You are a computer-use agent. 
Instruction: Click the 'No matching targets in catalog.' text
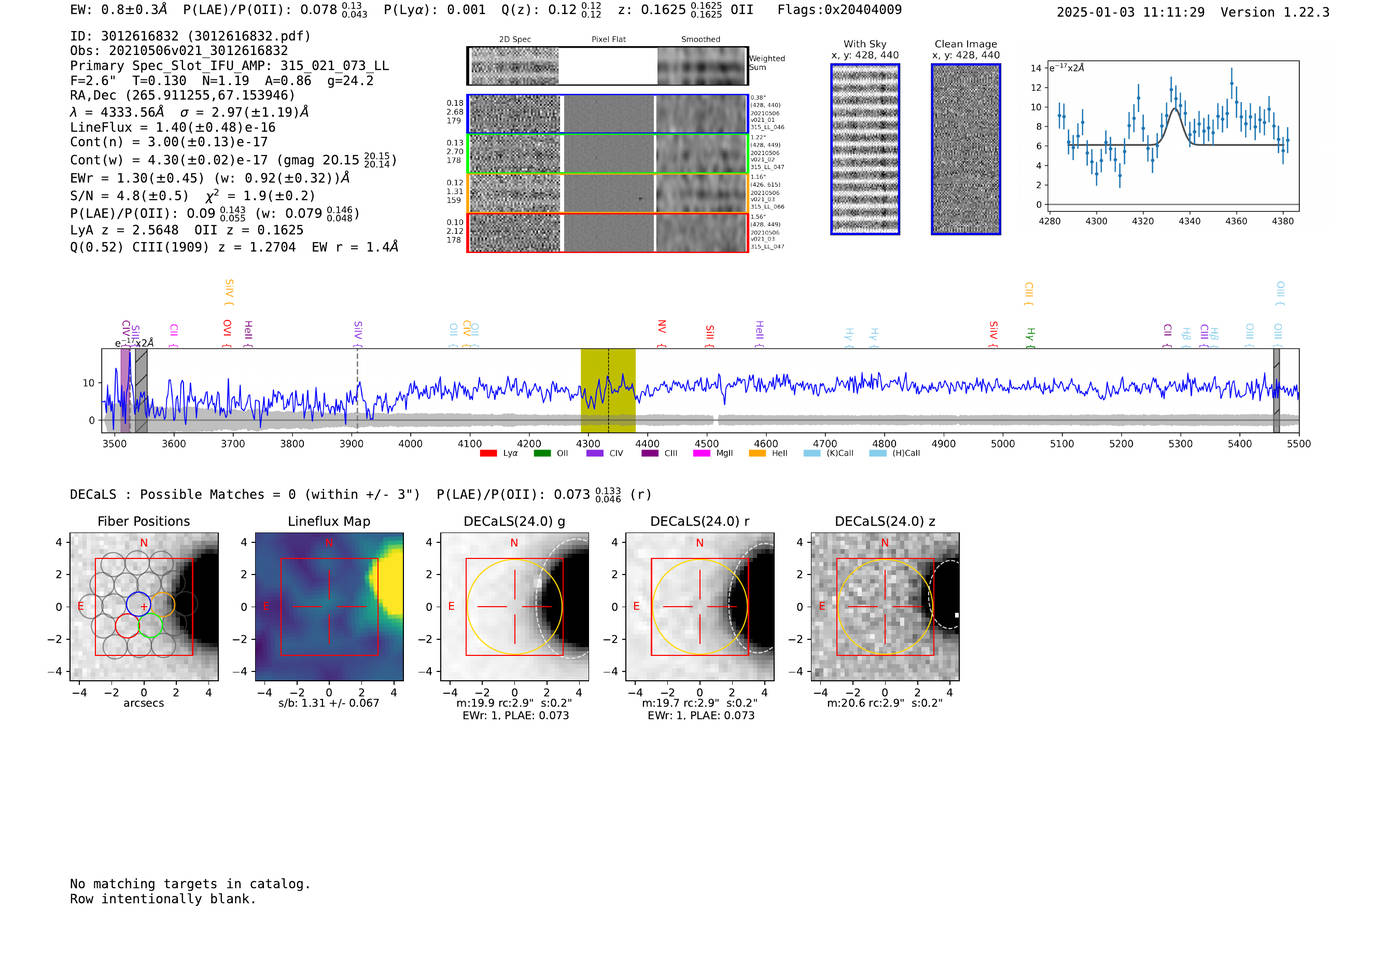click(x=190, y=884)
